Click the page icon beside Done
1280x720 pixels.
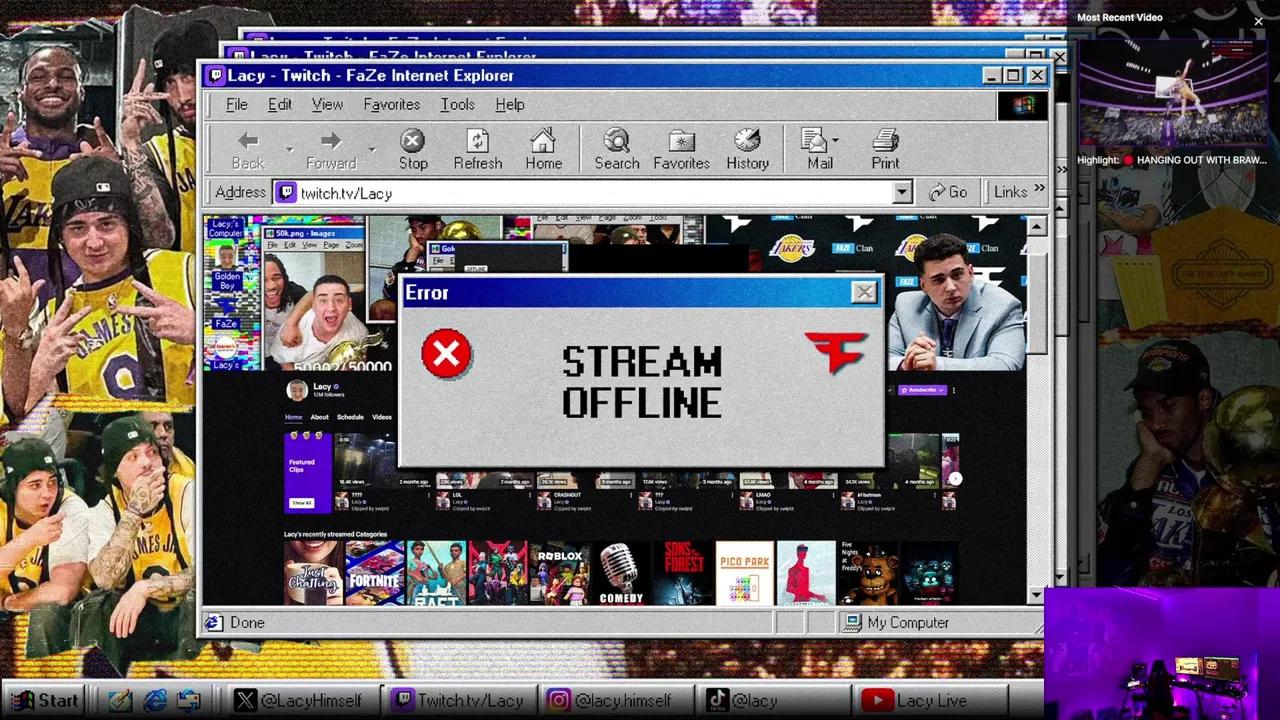214,622
